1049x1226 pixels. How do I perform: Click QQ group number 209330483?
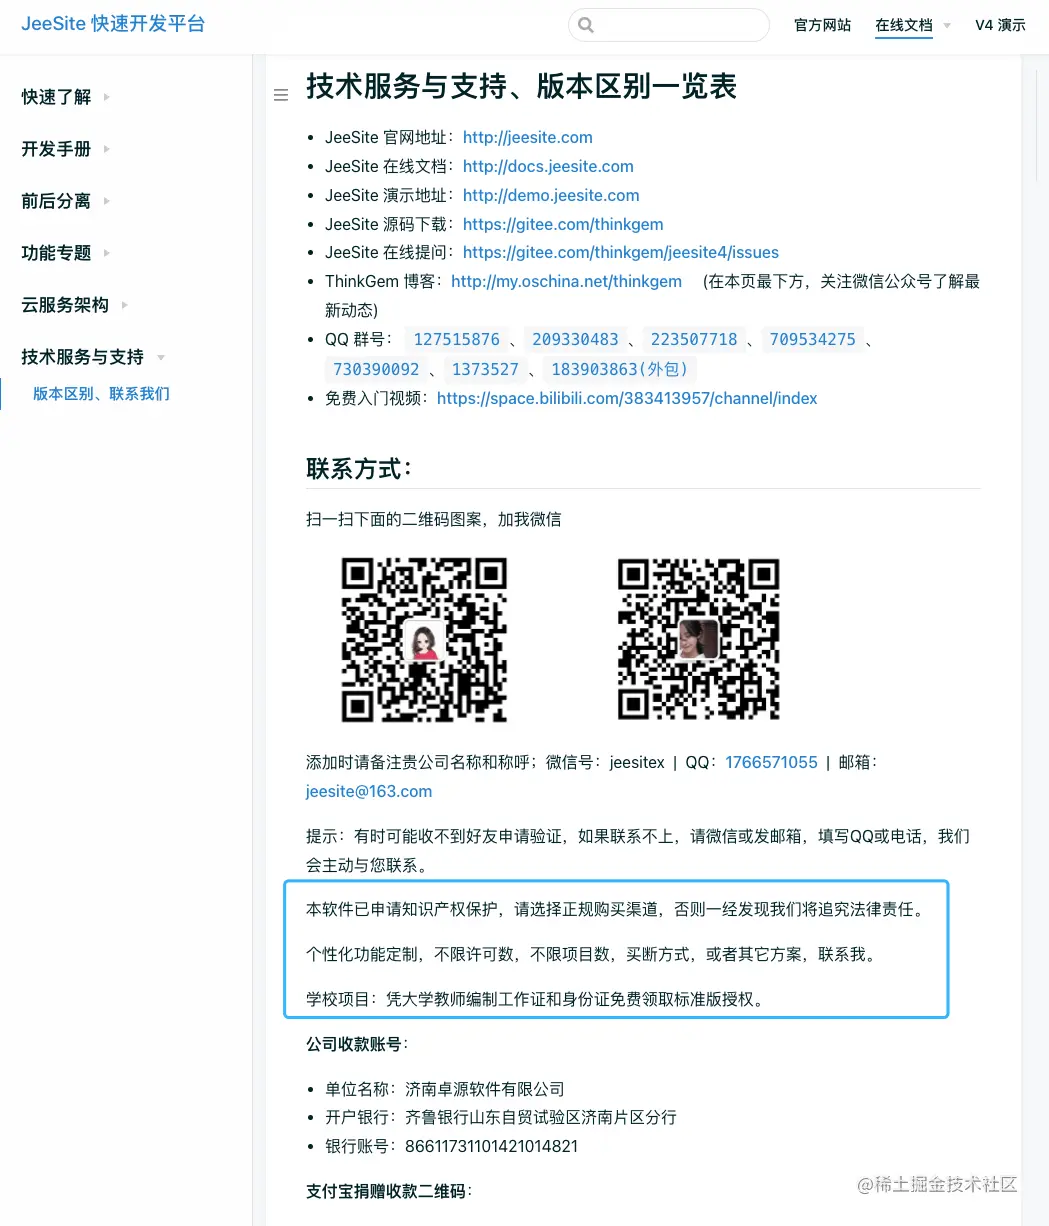(575, 340)
